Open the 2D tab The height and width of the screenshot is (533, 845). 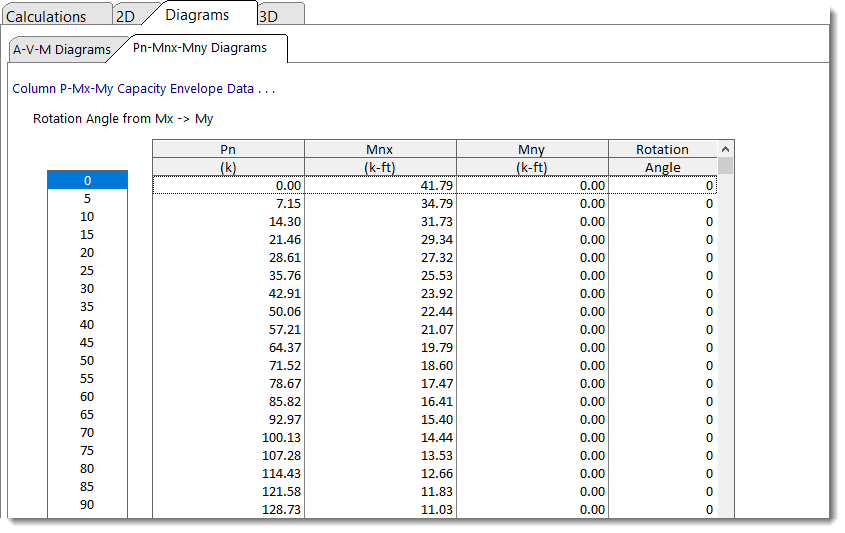coord(125,16)
